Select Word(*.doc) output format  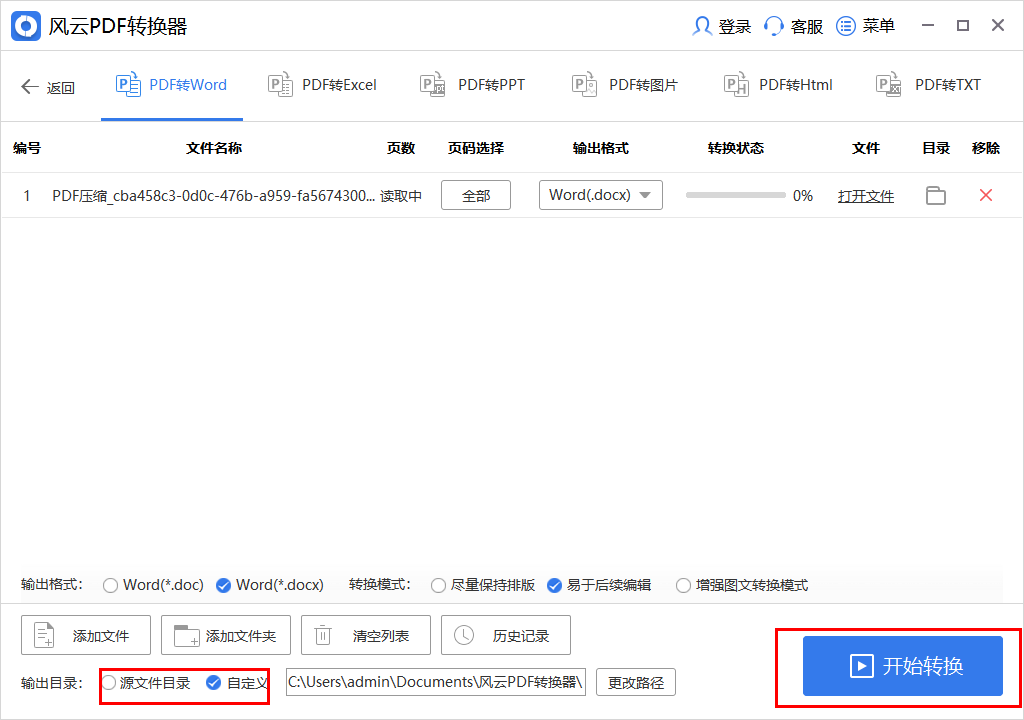(153, 585)
